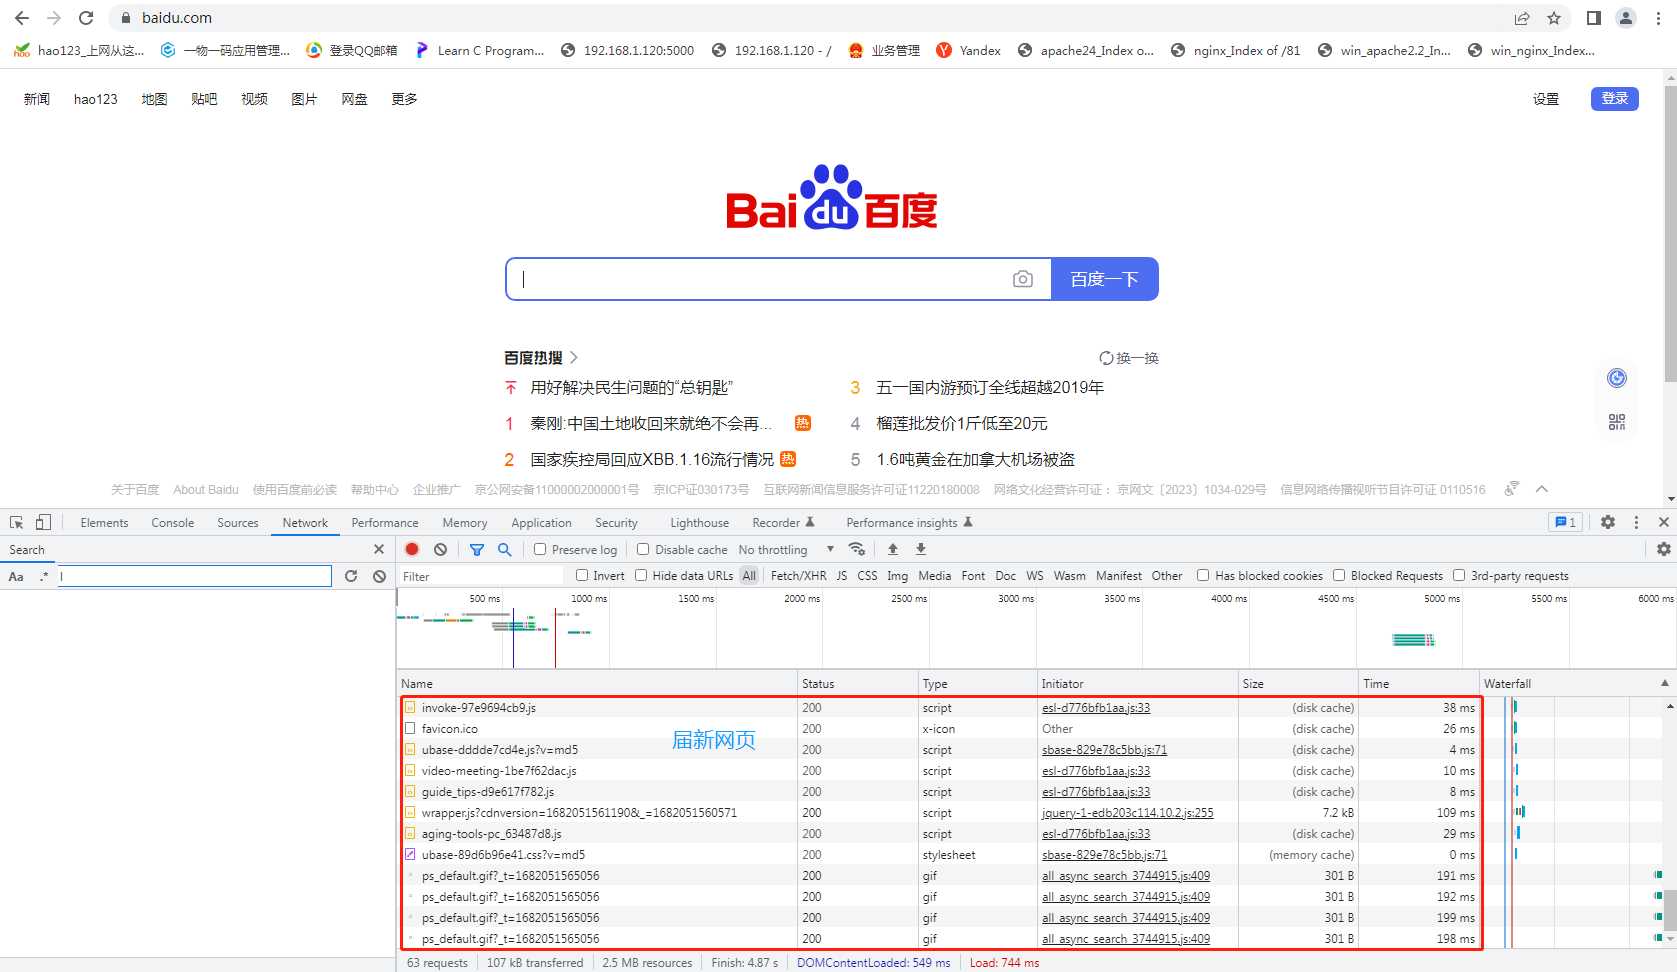Export HAR file with download arrow icon
The width and height of the screenshot is (1677, 972).
(x=921, y=549)
